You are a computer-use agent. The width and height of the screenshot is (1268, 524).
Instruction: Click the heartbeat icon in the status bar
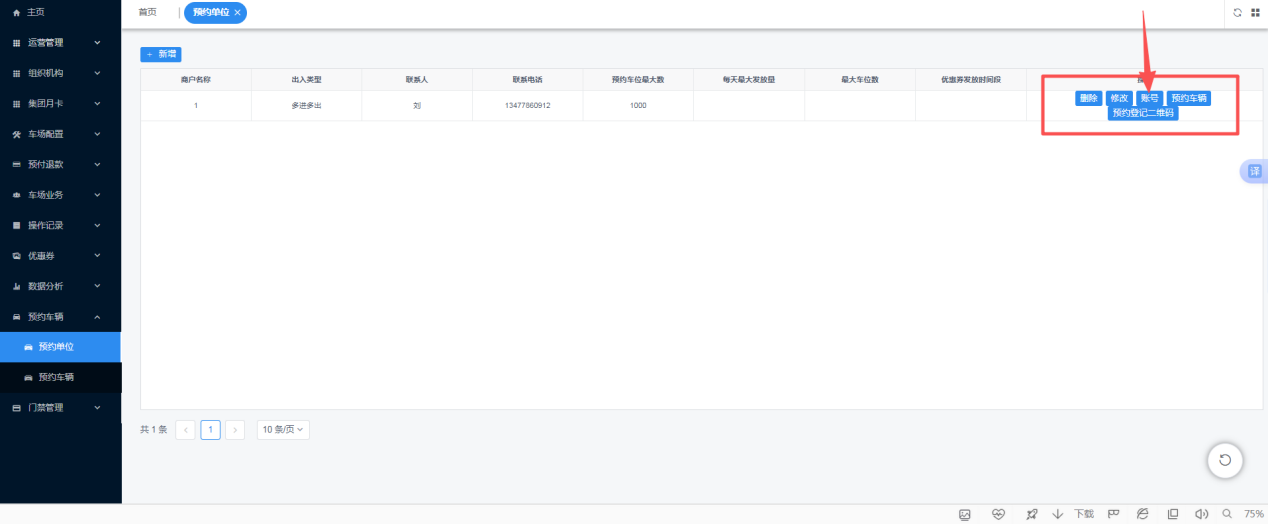(x=998, y=514)
